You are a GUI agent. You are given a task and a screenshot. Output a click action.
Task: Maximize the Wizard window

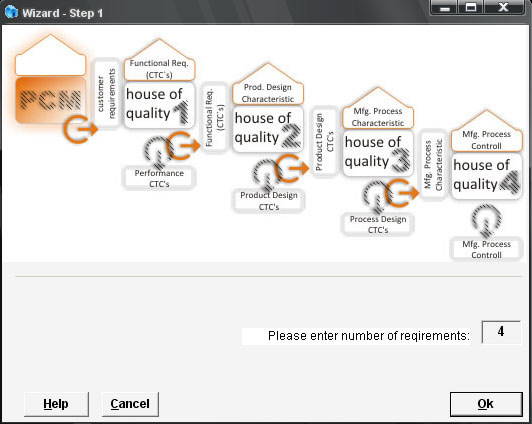tap(471, 7)
